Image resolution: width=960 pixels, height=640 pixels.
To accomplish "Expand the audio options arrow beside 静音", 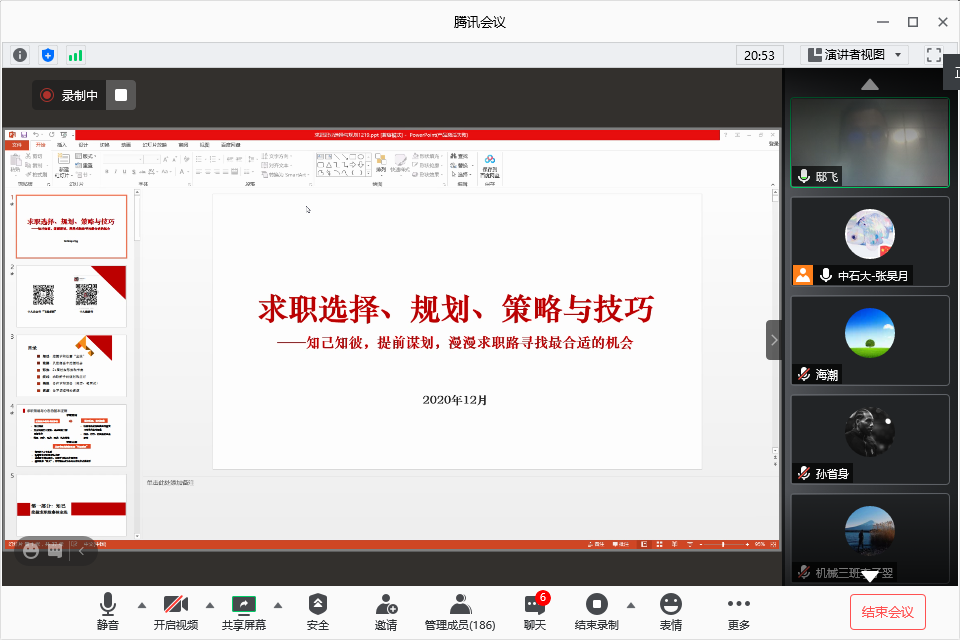I will coord(141,604).
